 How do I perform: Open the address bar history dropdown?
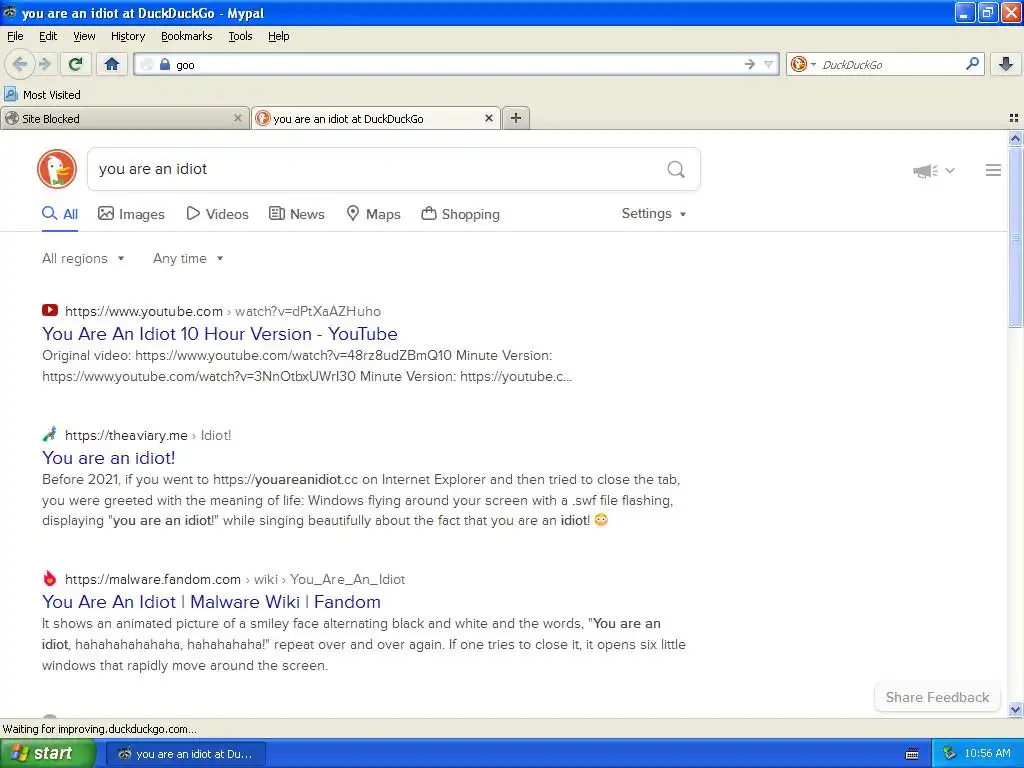(769, 64)
